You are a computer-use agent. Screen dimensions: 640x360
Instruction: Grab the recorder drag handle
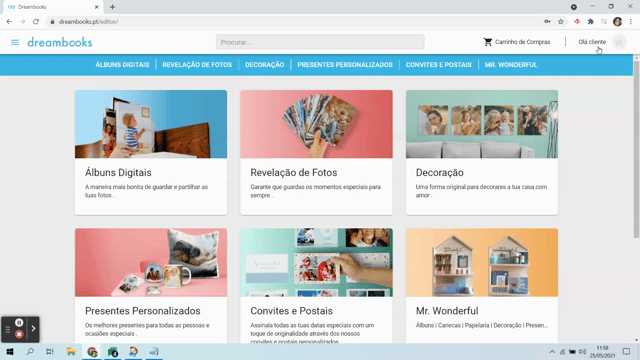point(7,329)
